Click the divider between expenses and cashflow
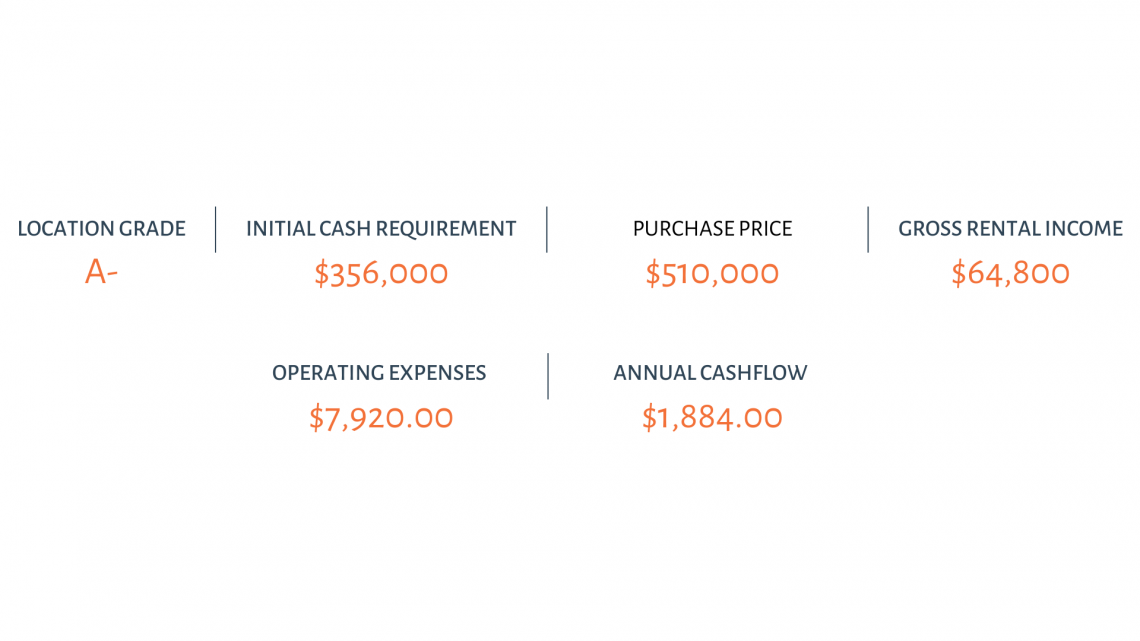This screenshot has height=641, width=1140. [x=548, y=376]
